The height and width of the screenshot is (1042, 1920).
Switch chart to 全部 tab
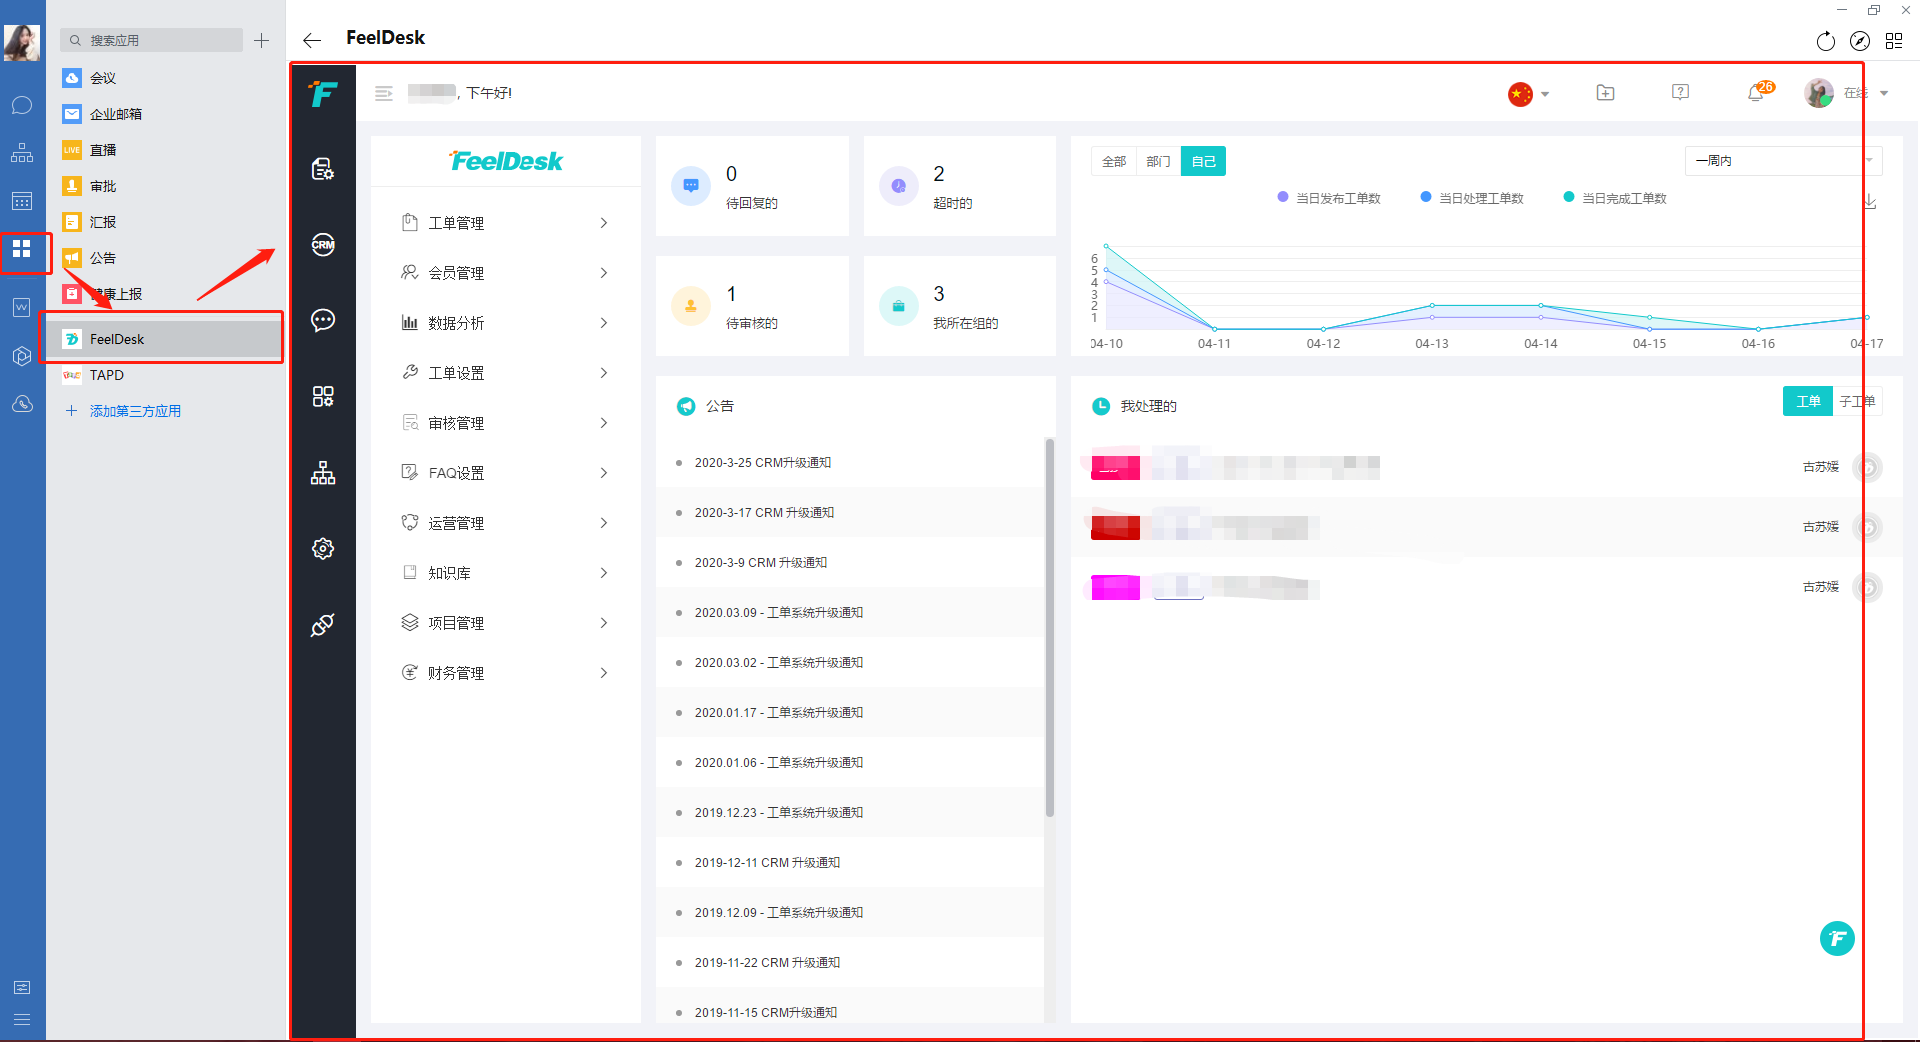tap(1114, 161)
